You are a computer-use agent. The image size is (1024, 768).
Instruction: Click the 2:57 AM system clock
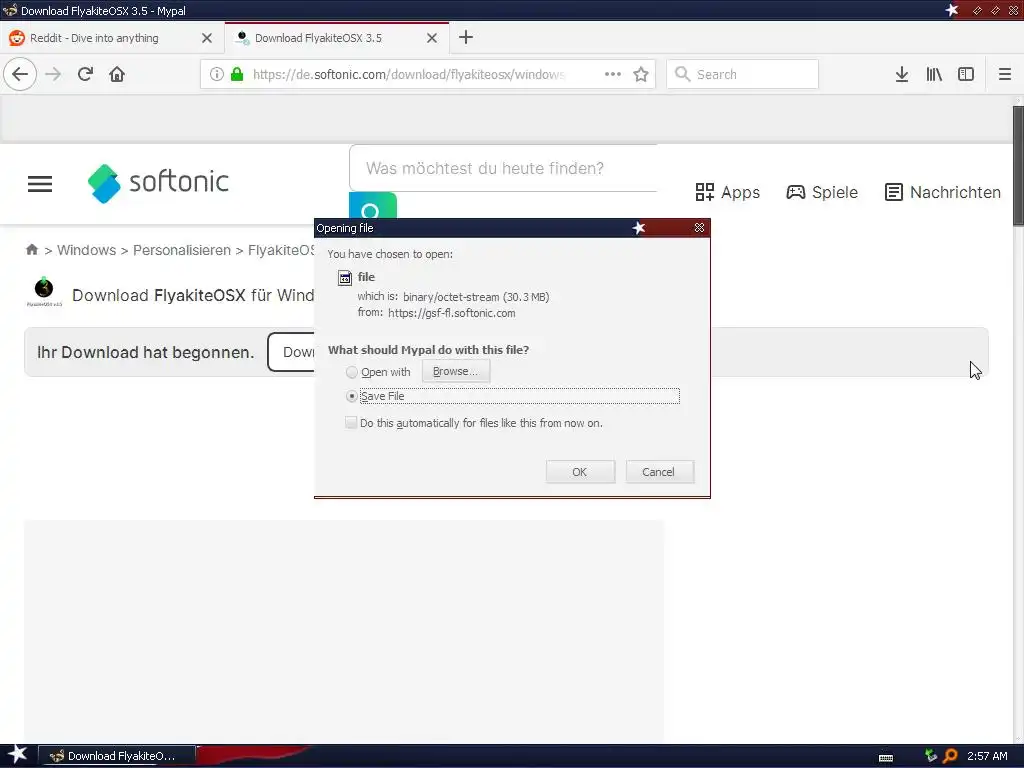pos(987,756)
